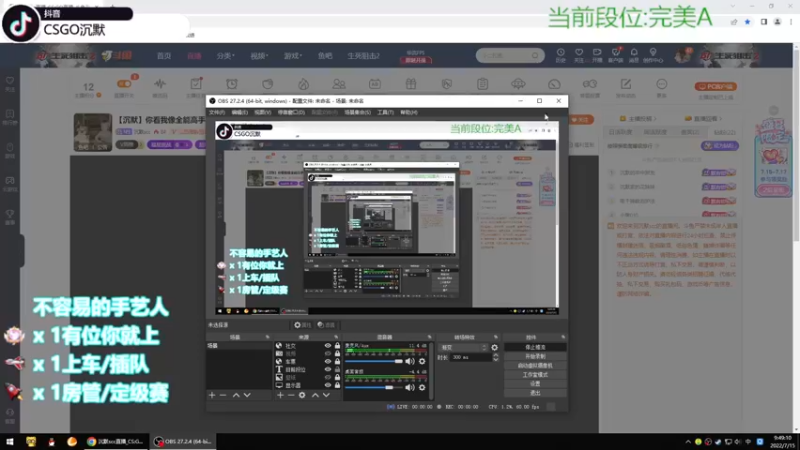Open source properties via the 属性 gear button
This screenshot has width=800, height=450.
(x=303, y=325)
